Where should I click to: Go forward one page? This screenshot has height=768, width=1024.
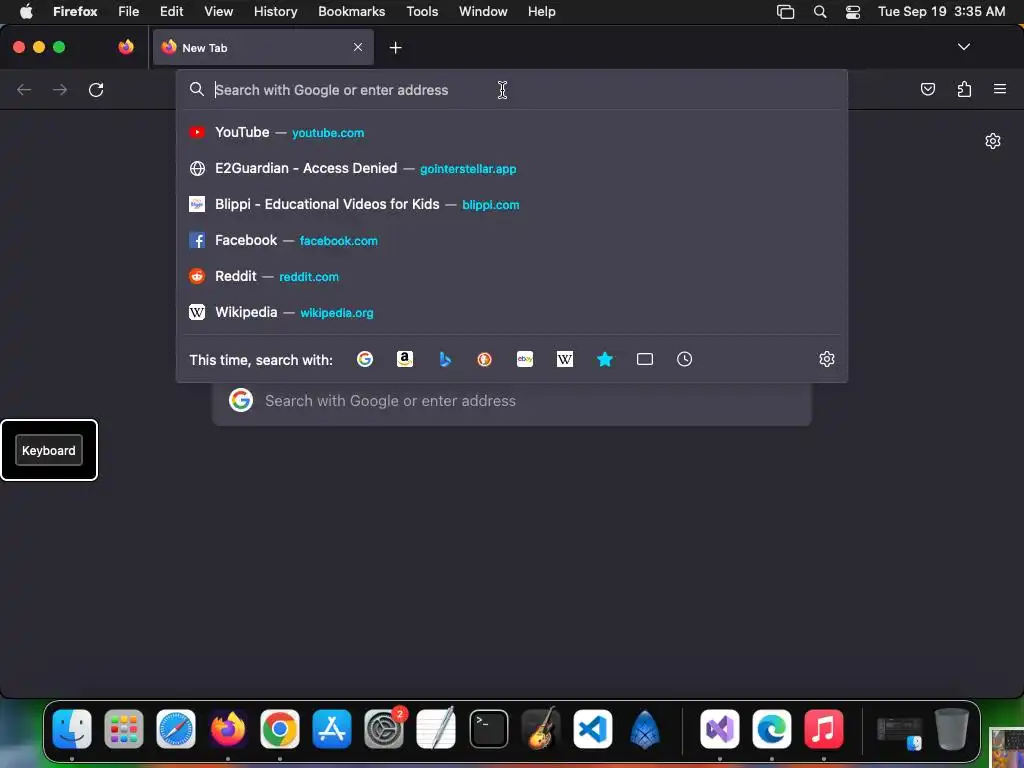click(x=60, y=89)
